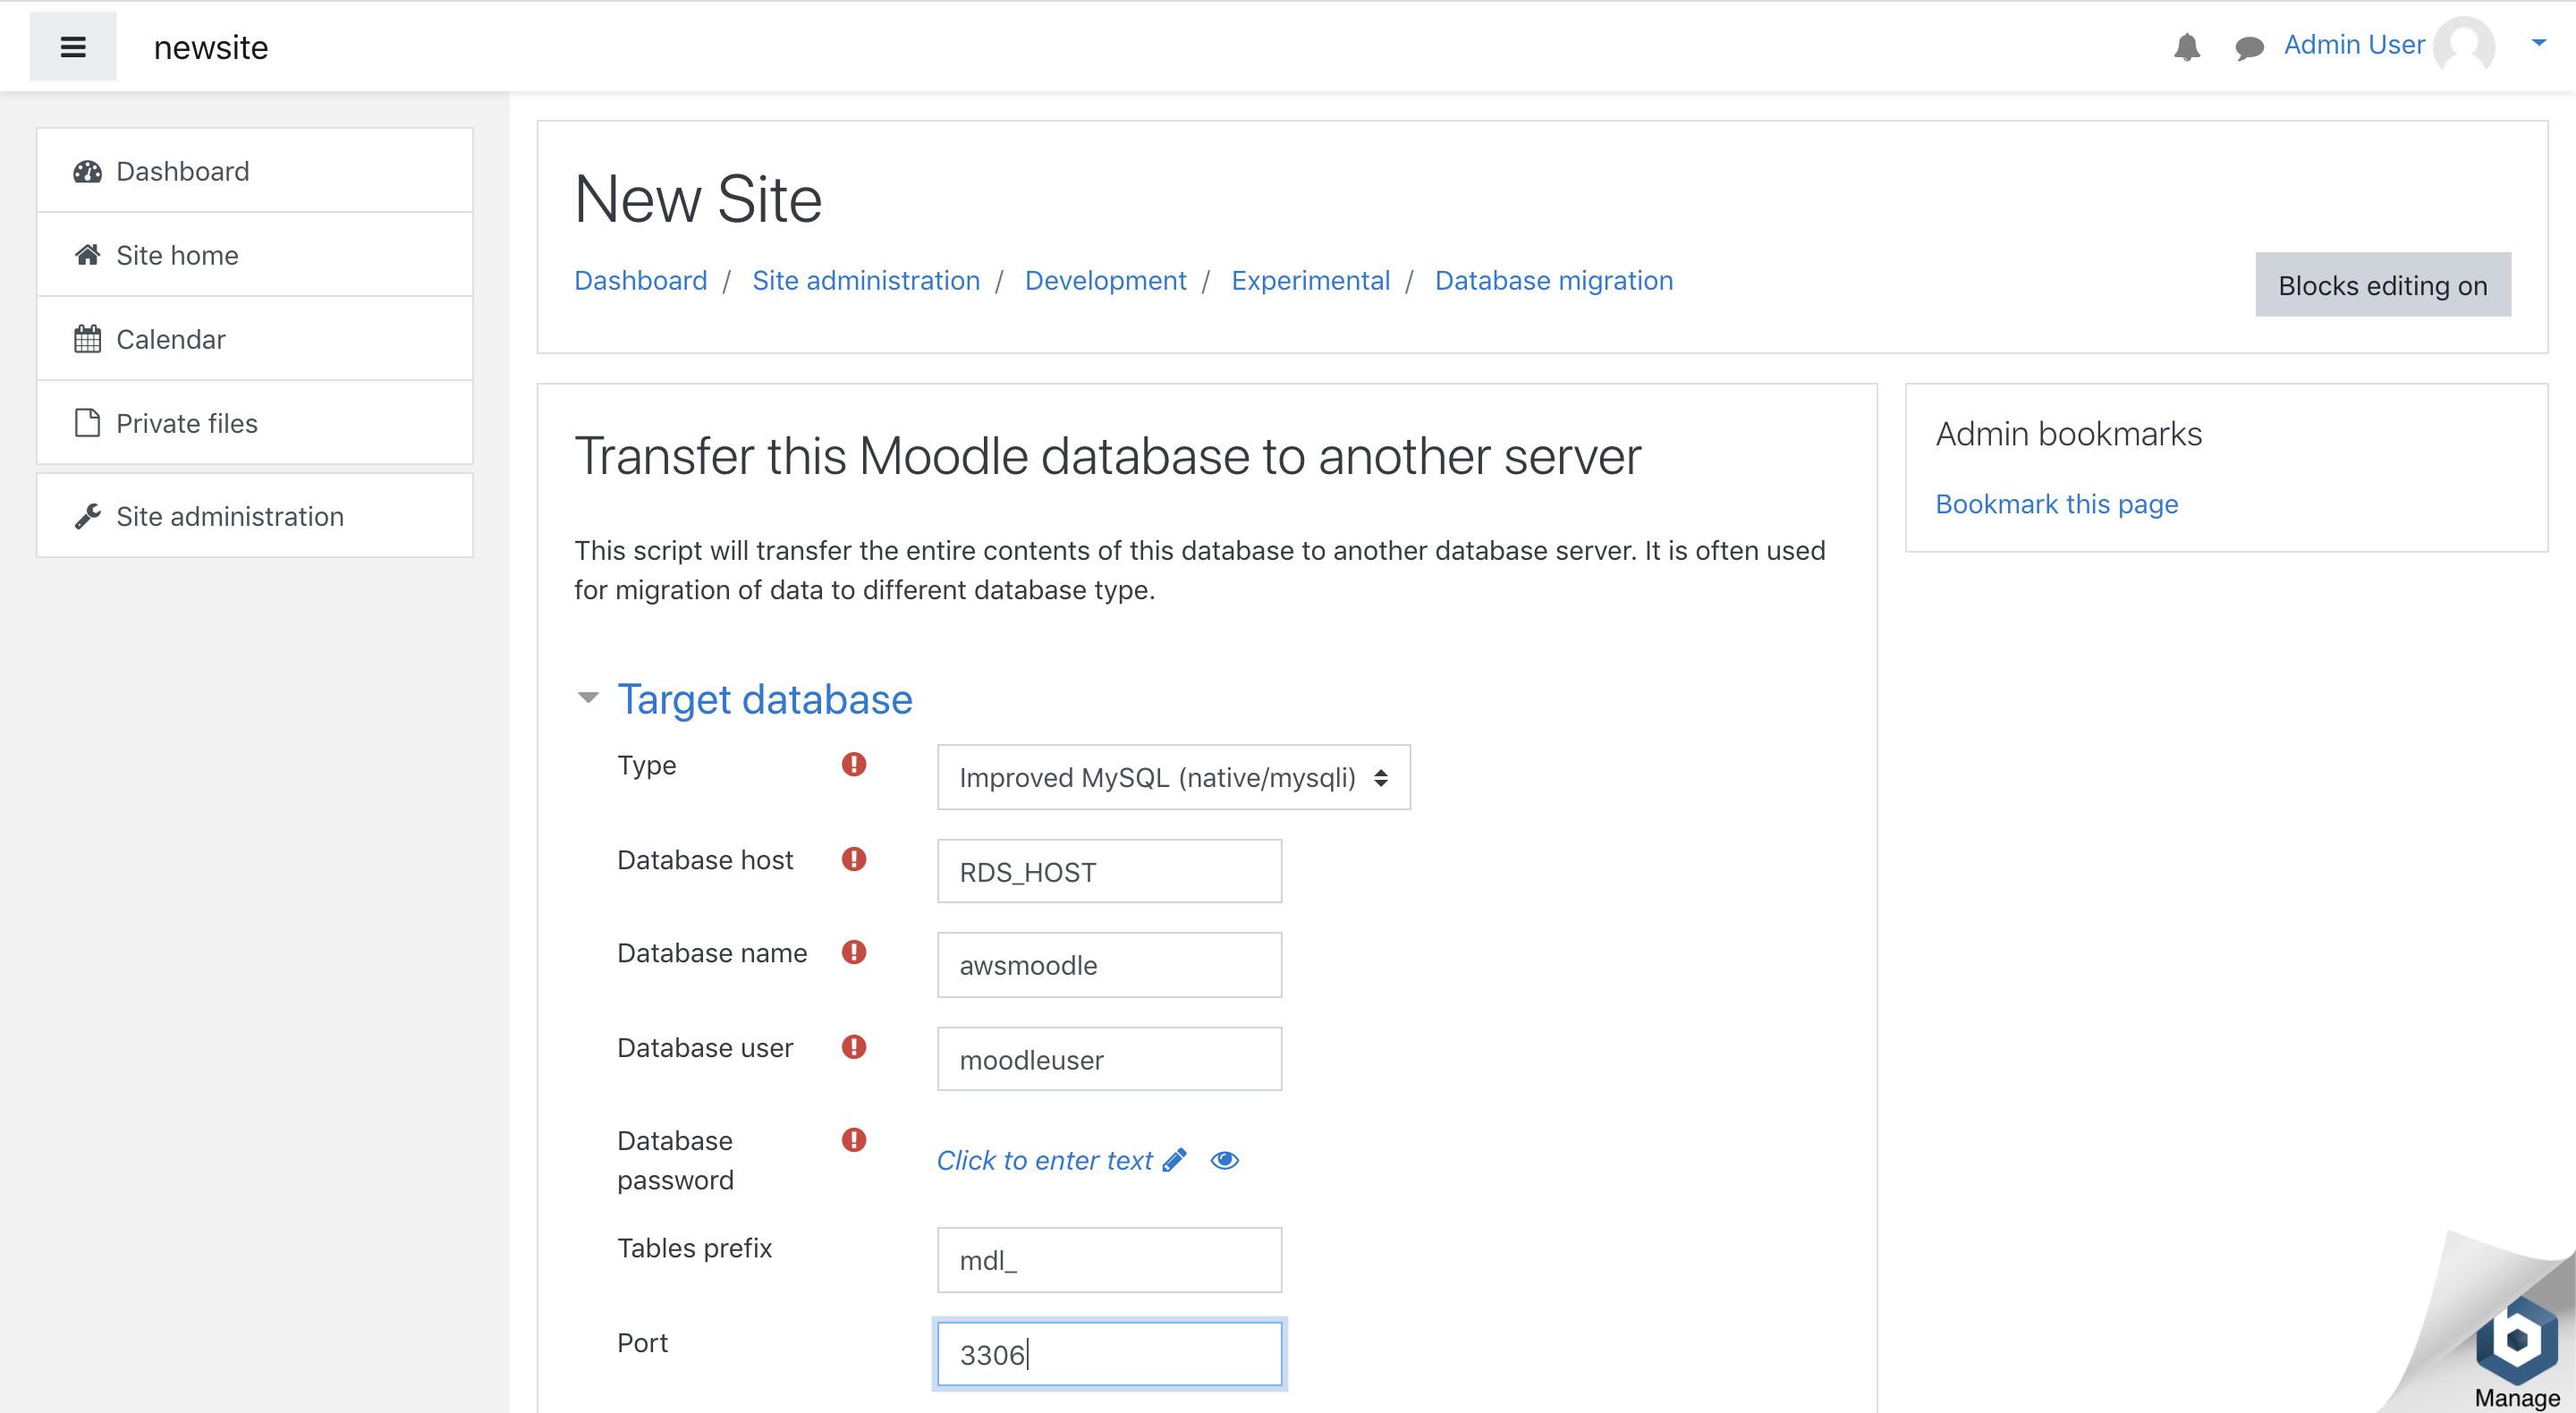Open the notifications bell

click(x=2186, y=47)
